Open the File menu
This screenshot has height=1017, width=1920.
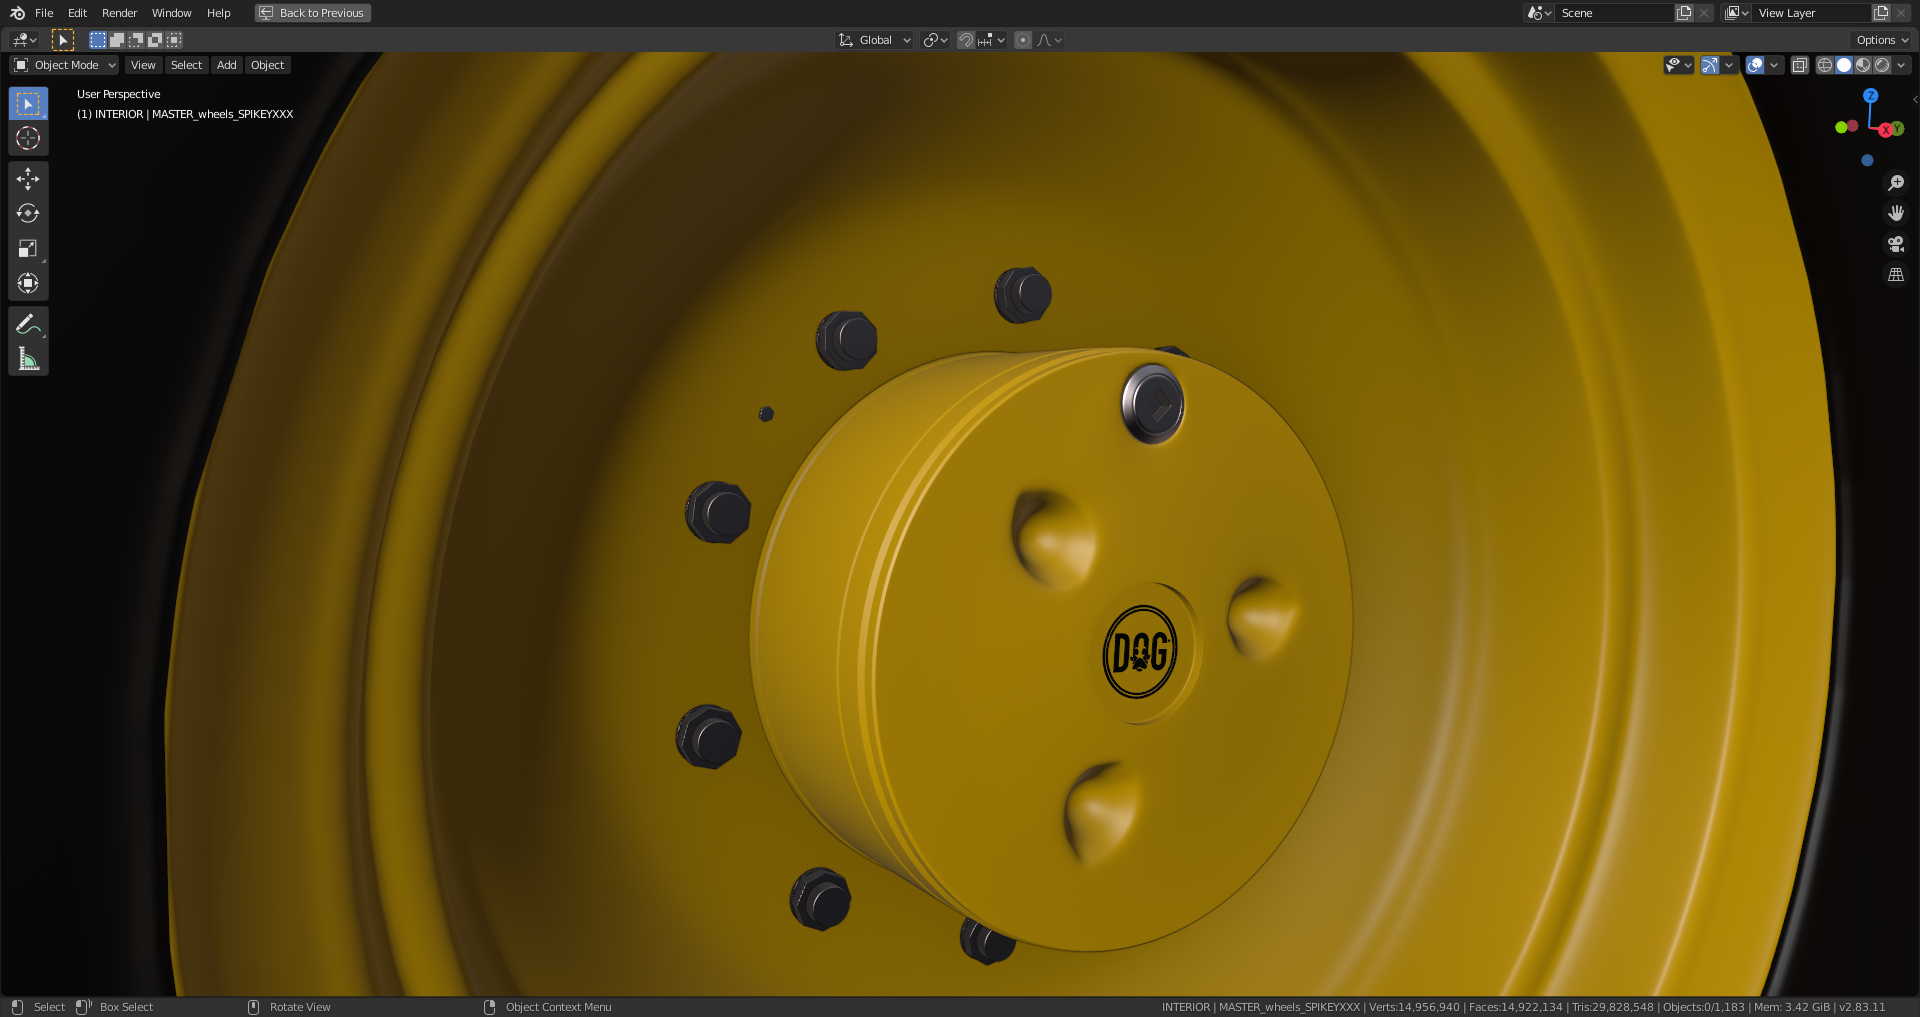pyautogui.click(x=44, y=13)
